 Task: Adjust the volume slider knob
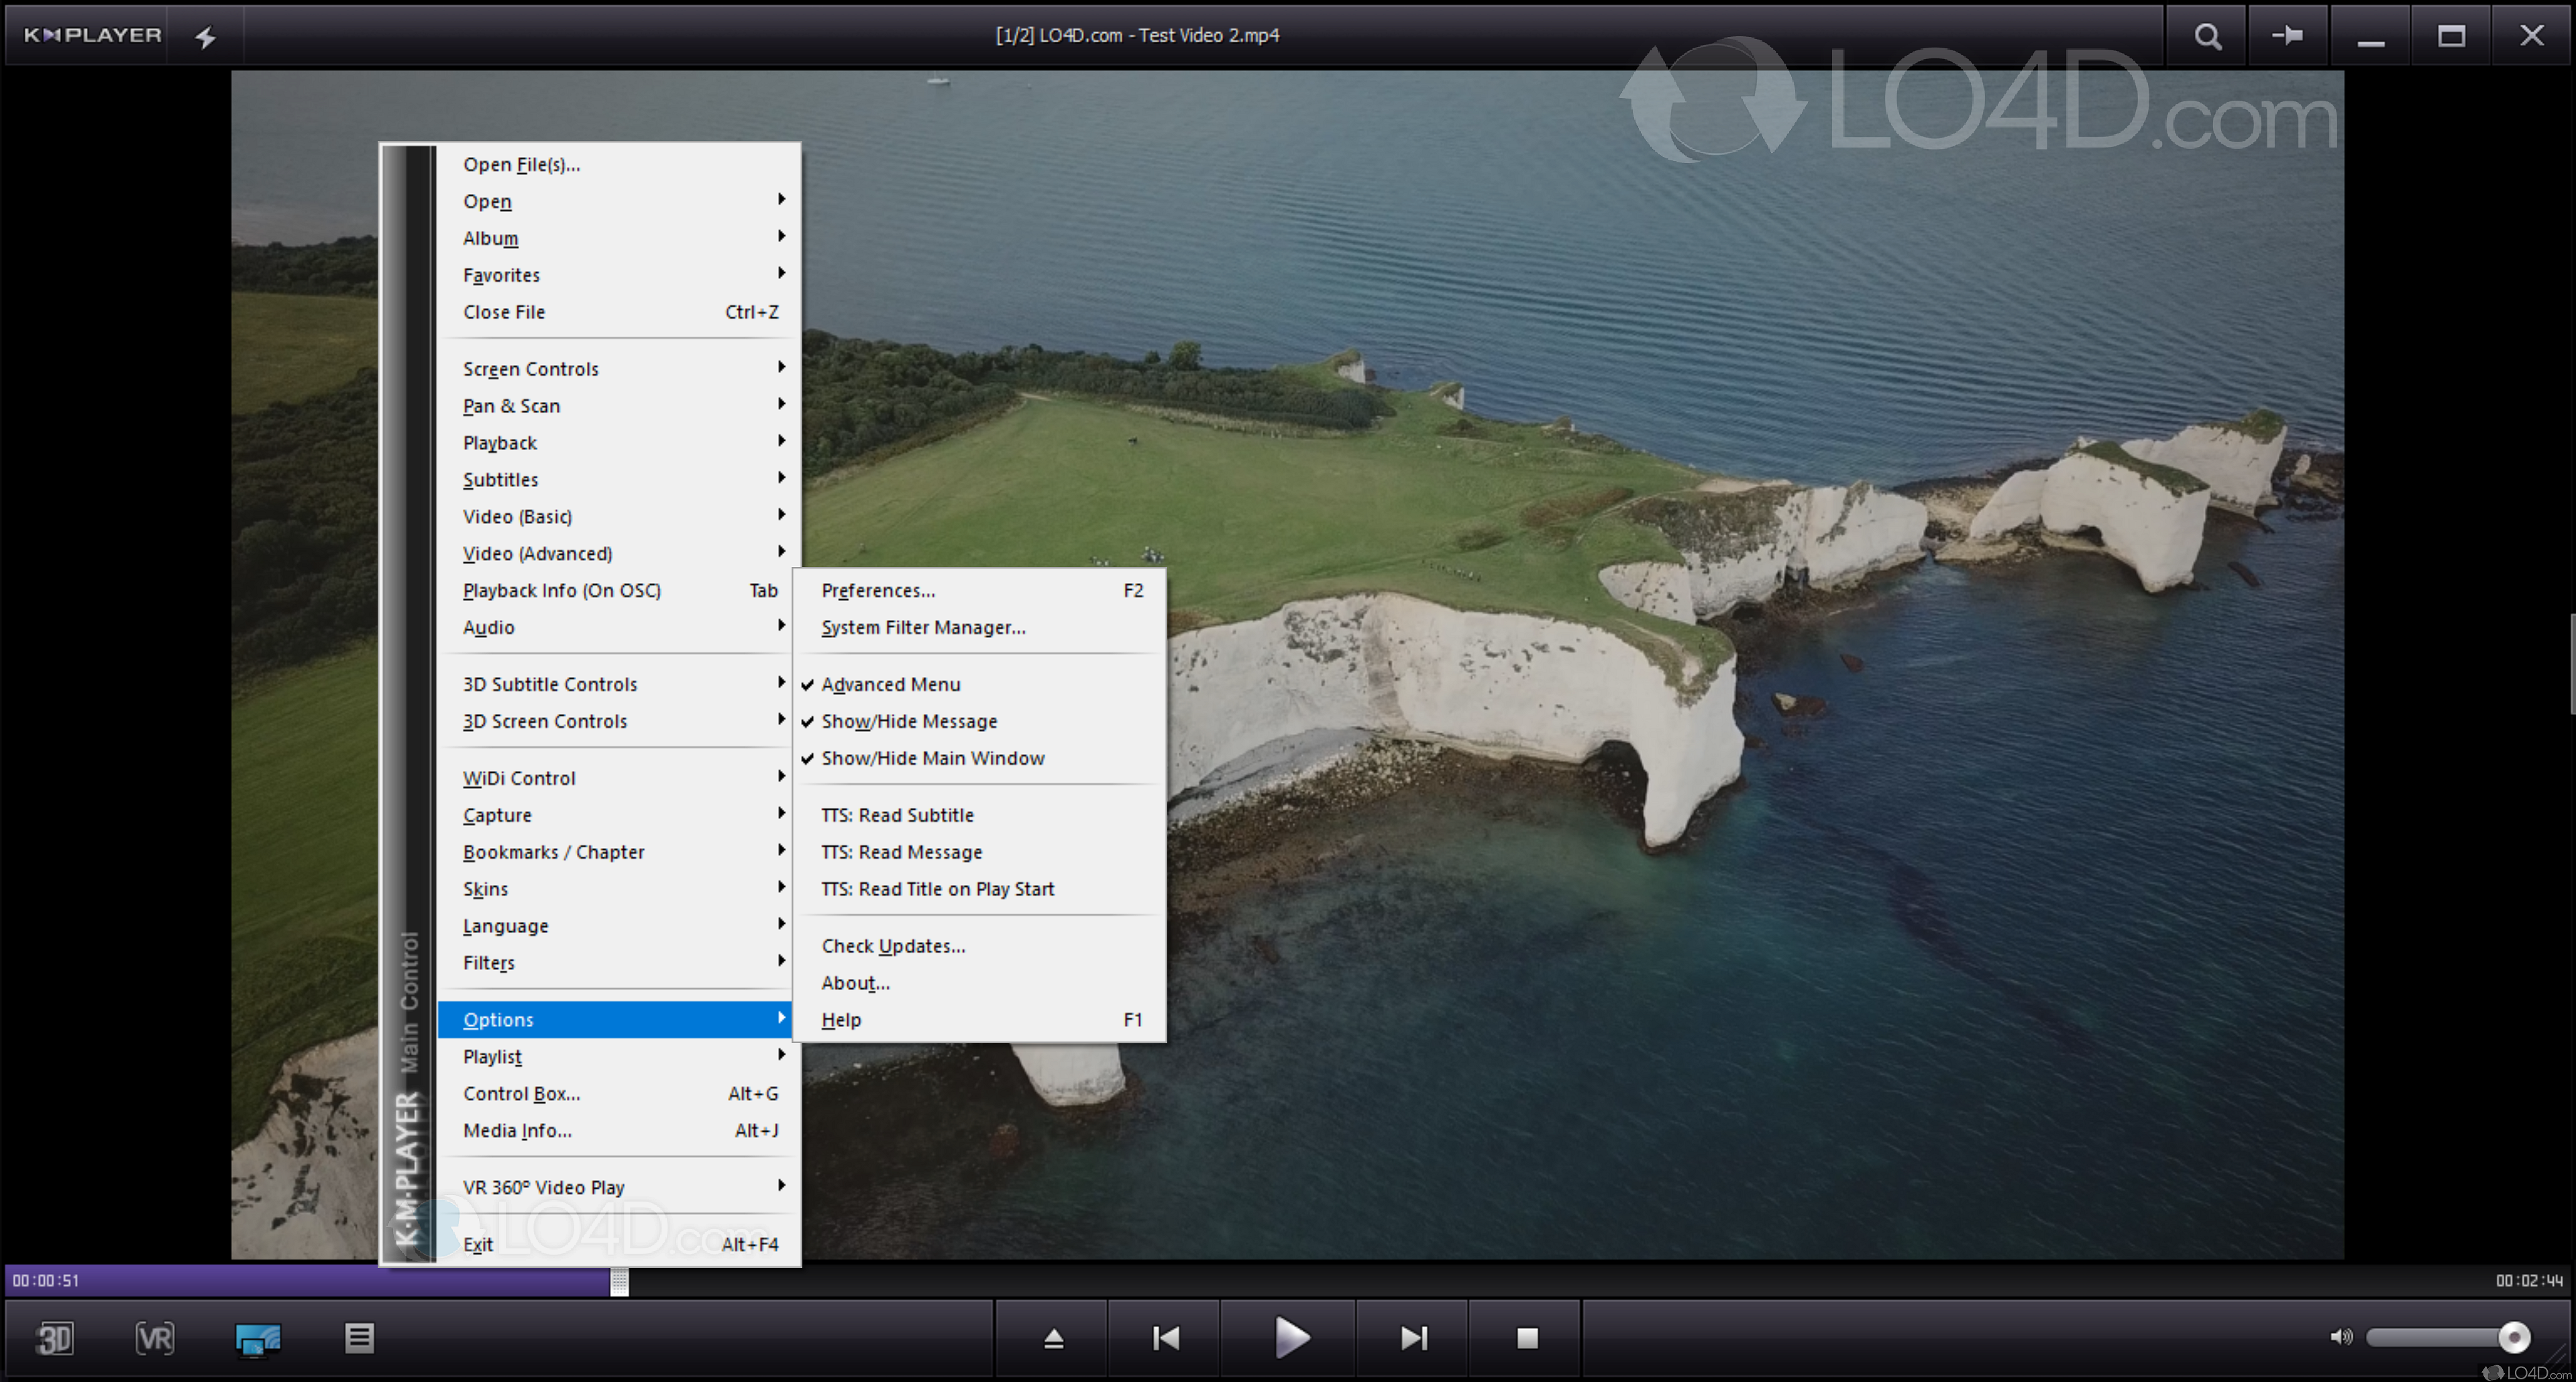point(2513,1336)
